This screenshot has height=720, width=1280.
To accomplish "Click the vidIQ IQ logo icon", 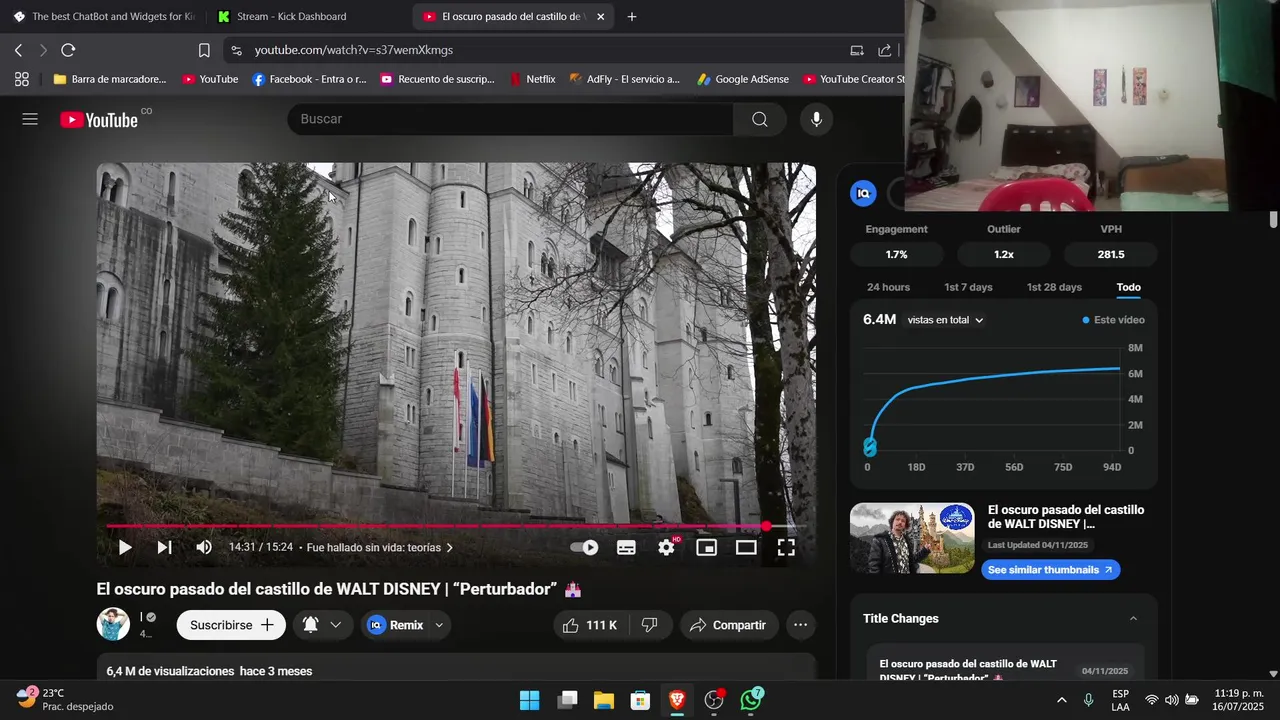I will pyautogui.click(x=863, y=193).
